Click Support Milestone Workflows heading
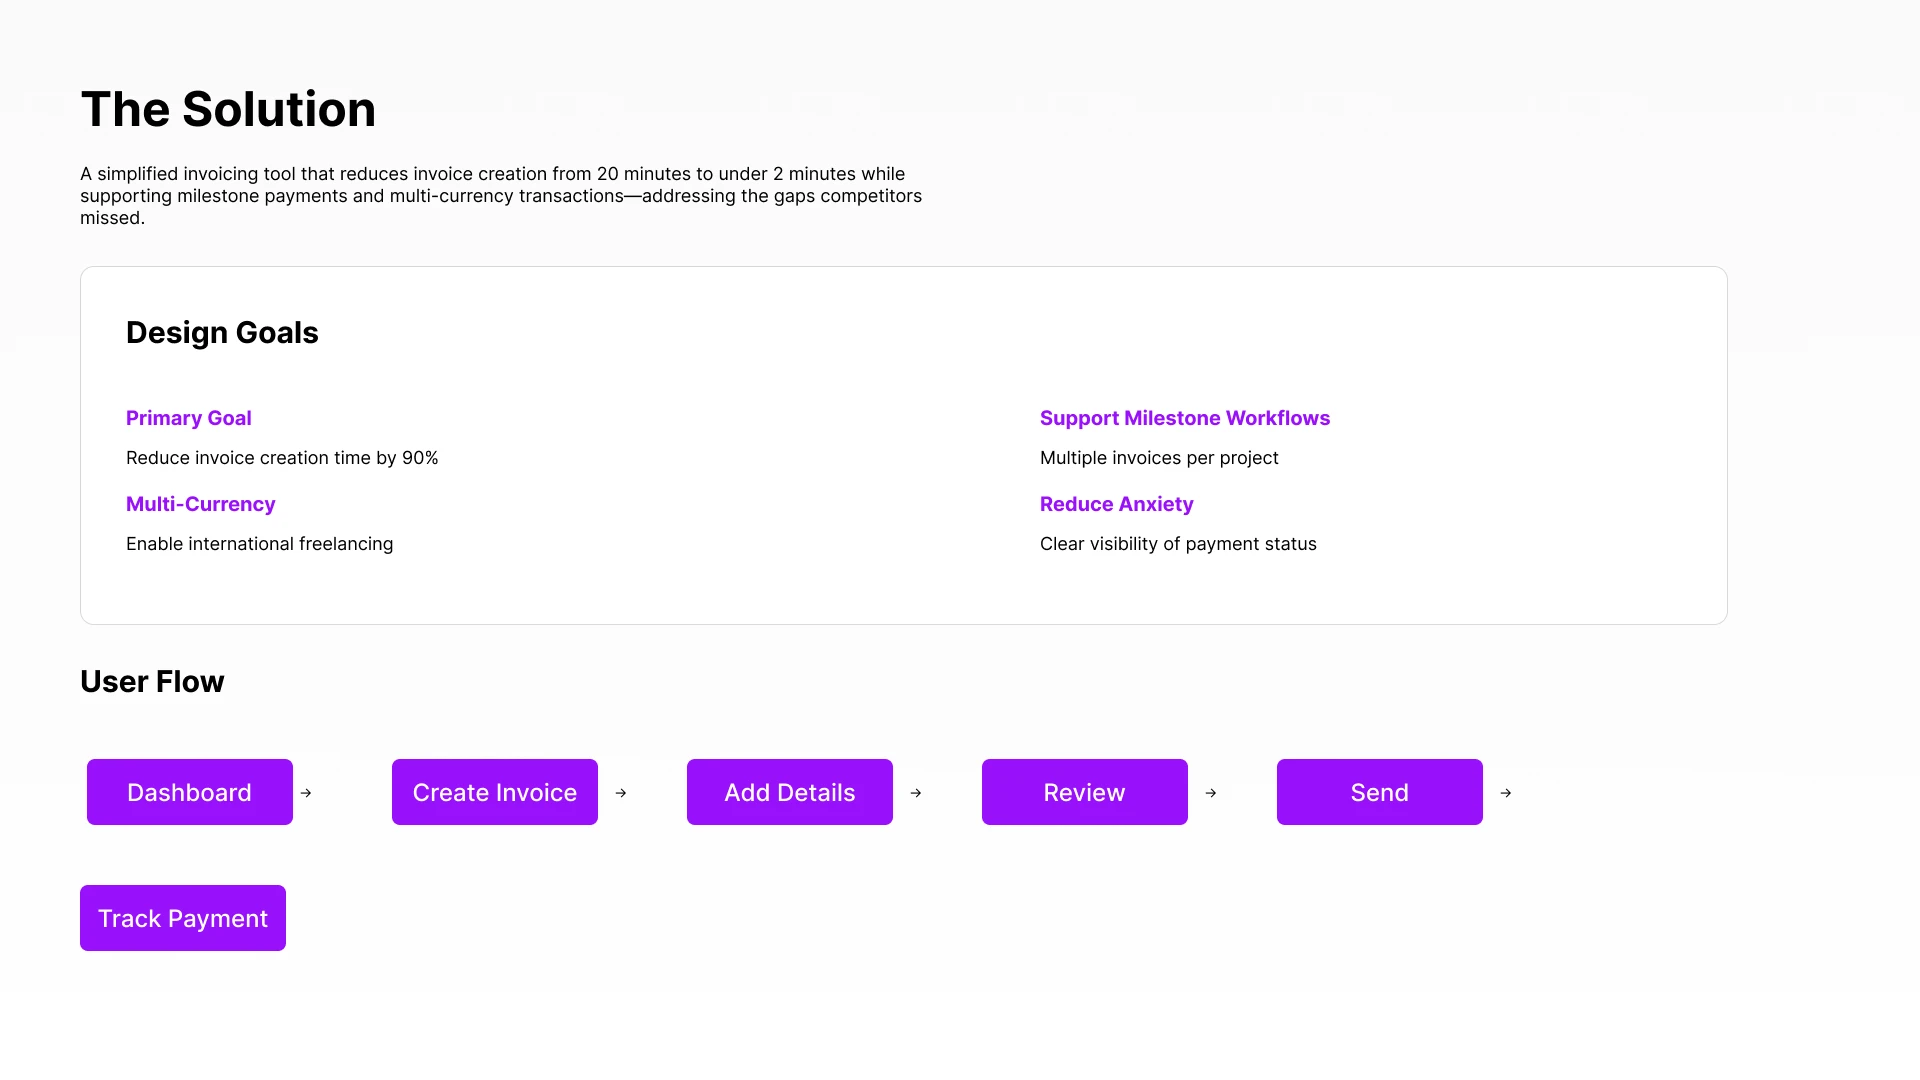This screenshot has width=1920, height=1080. point(1185,418)
